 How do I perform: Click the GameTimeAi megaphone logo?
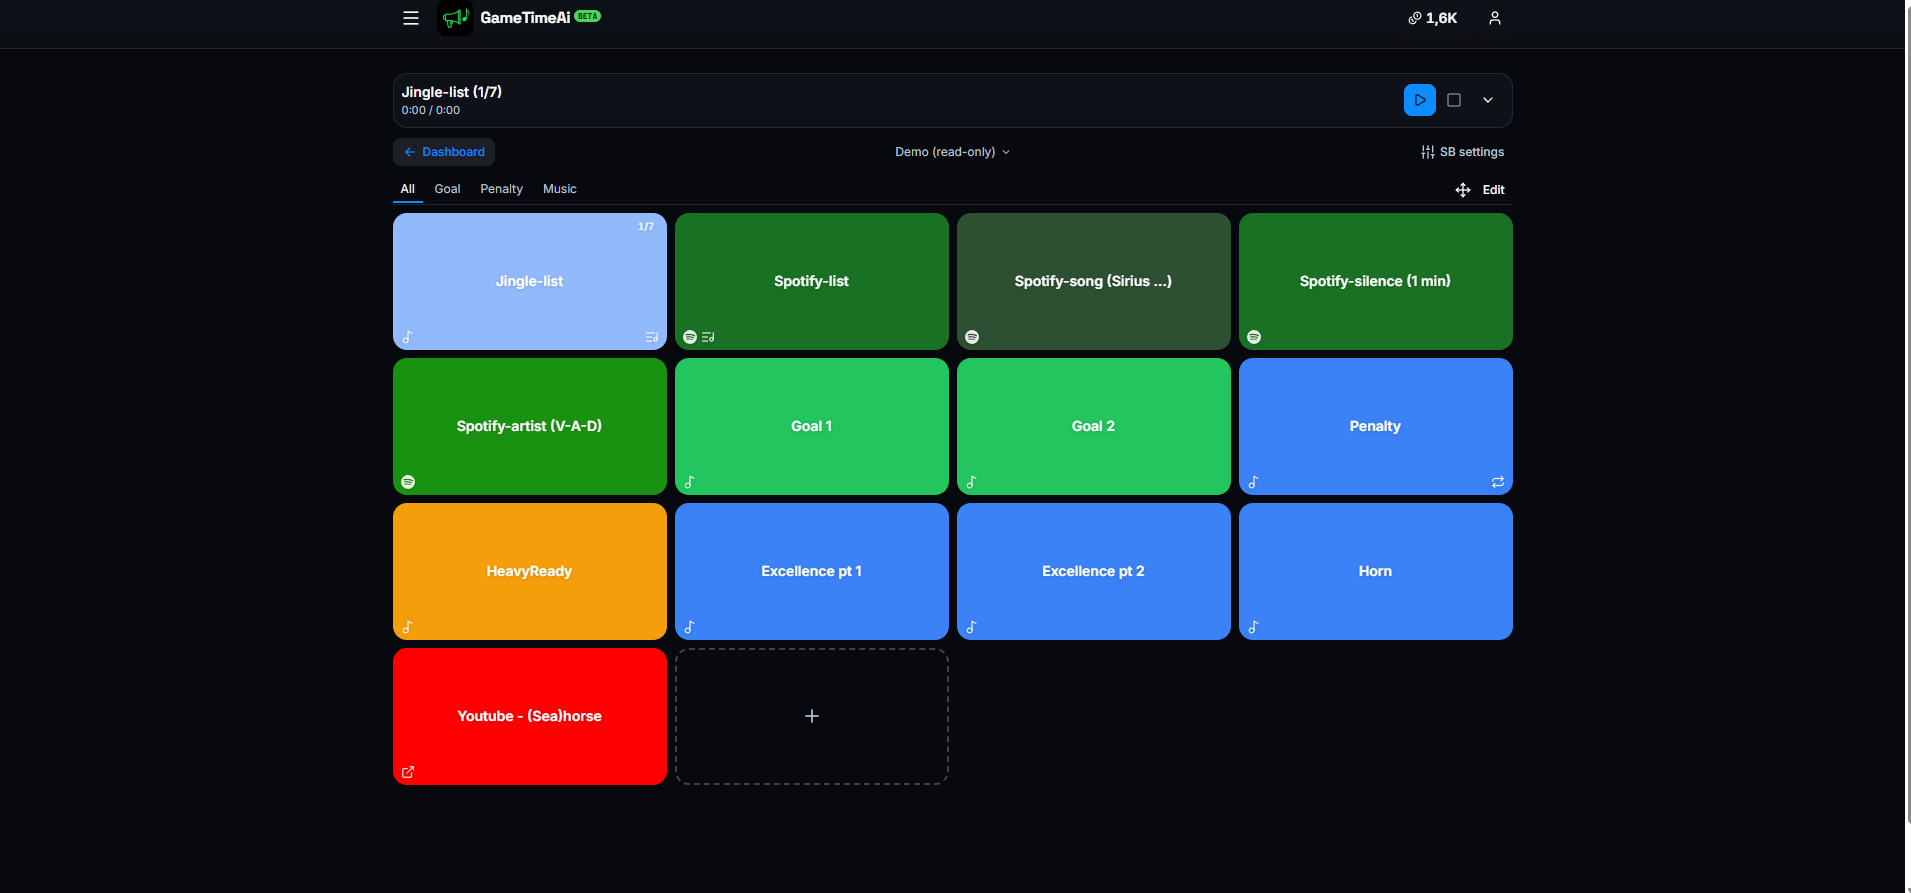[x=455, y=18]
